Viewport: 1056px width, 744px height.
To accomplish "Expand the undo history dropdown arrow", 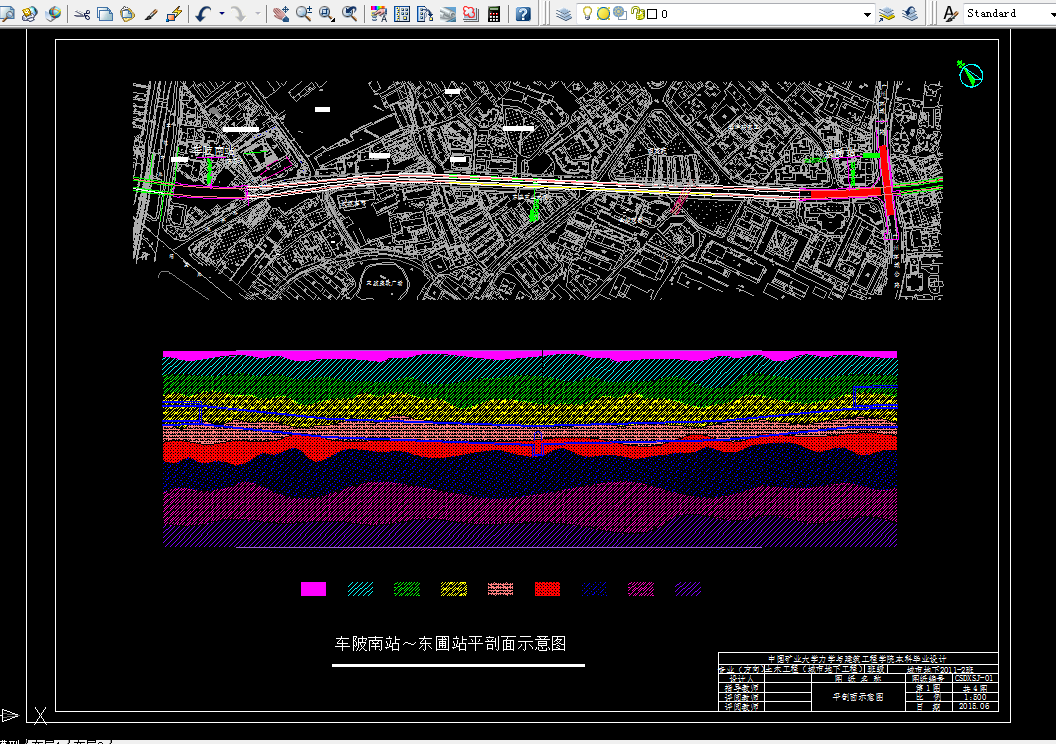I will tap(222, 13).
